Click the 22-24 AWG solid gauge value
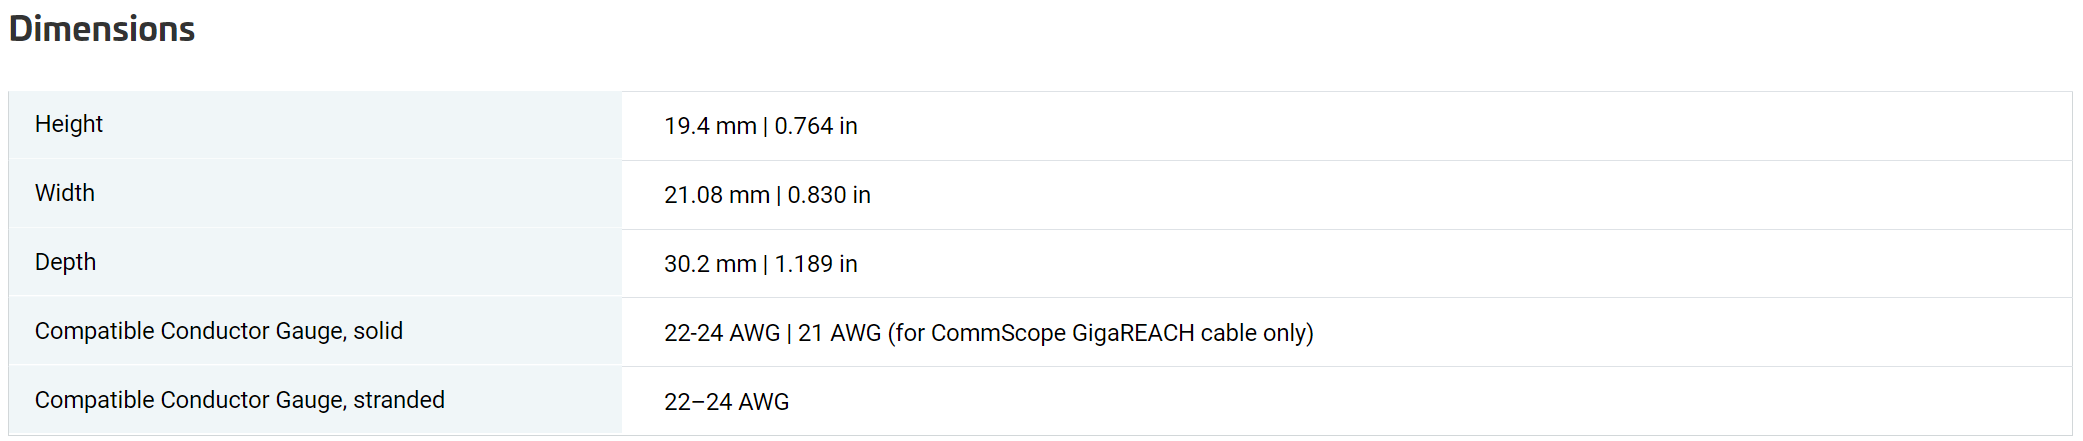The image size is (2083, 441). click(x=722, y=333)
